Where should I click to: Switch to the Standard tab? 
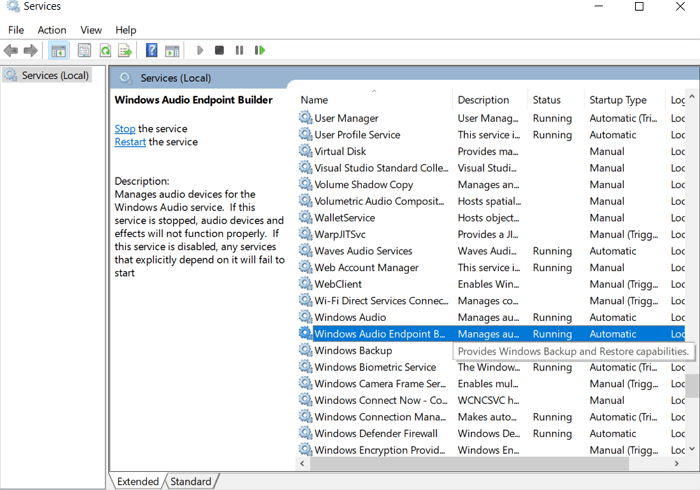pyautogui.click(x=191, y=481)
